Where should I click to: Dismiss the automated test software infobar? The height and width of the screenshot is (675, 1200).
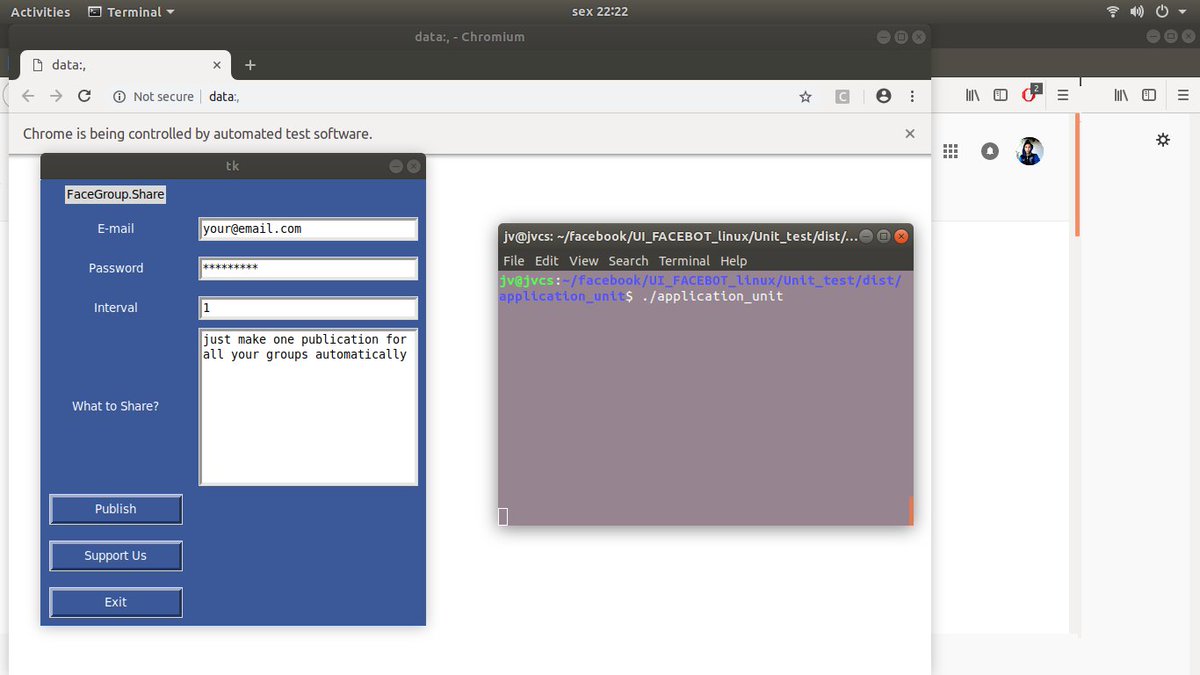tap(910, 133)
